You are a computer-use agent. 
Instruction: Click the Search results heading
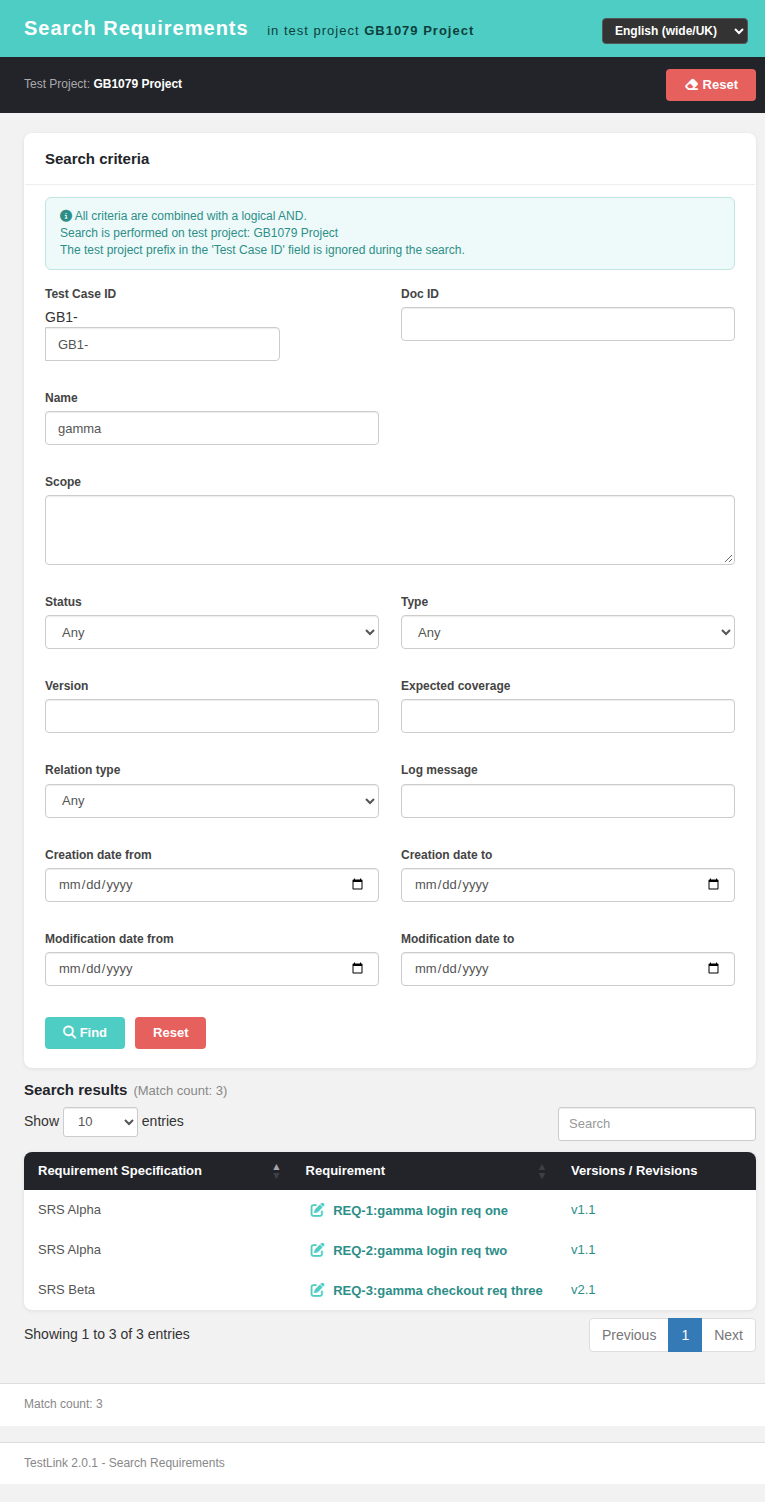[x=76, y=1090]
